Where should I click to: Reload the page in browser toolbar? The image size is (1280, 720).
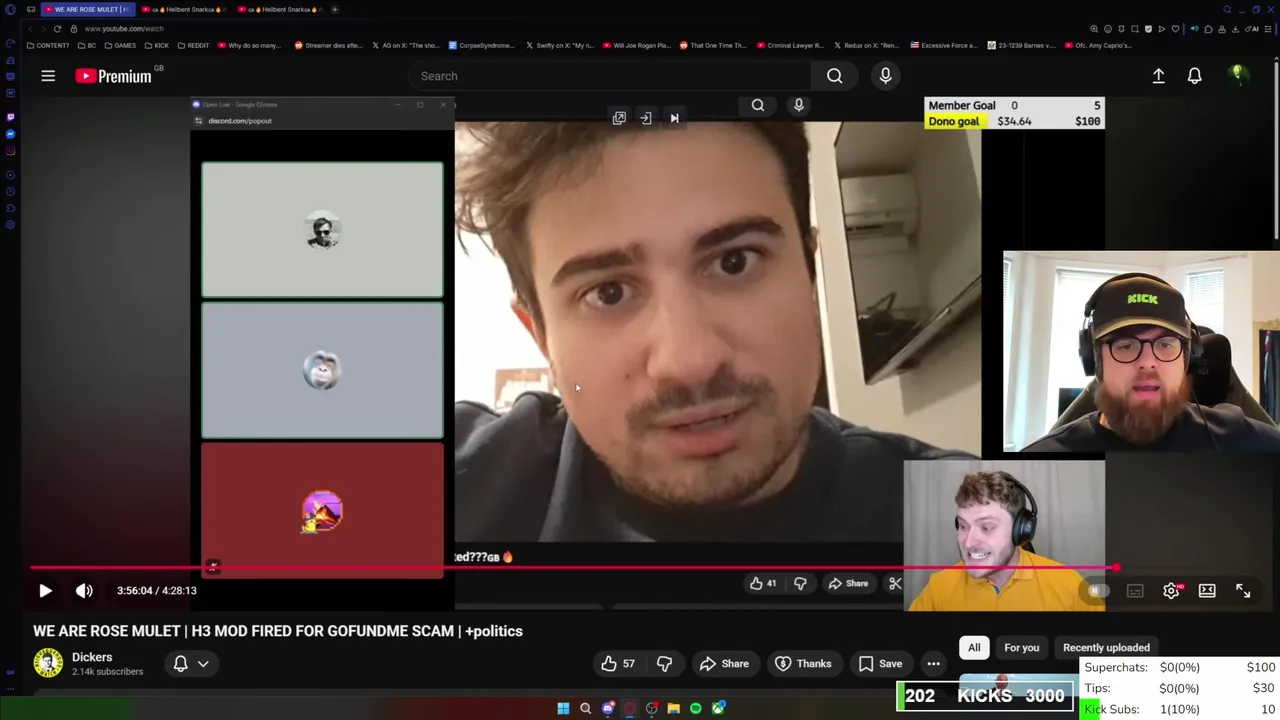coord(57,29)
